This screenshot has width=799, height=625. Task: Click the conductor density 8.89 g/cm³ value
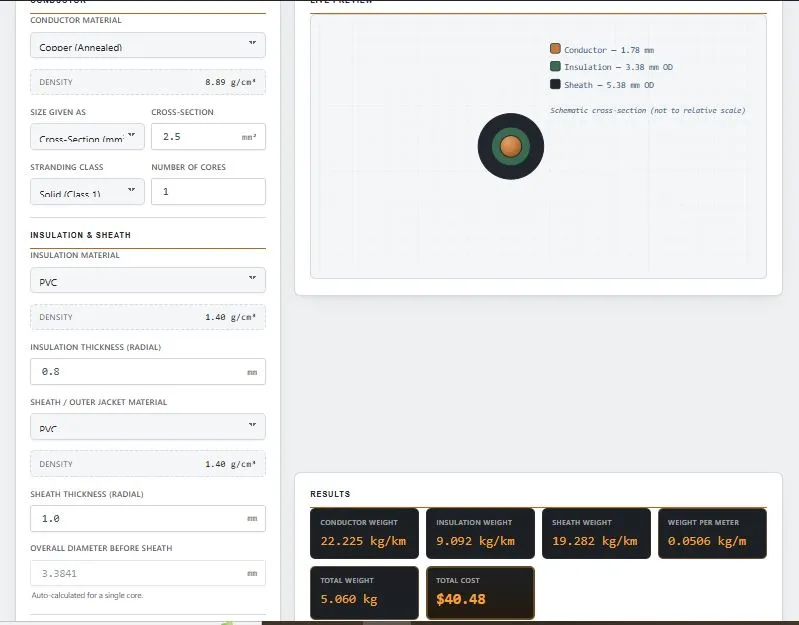[x=230, y=82]
